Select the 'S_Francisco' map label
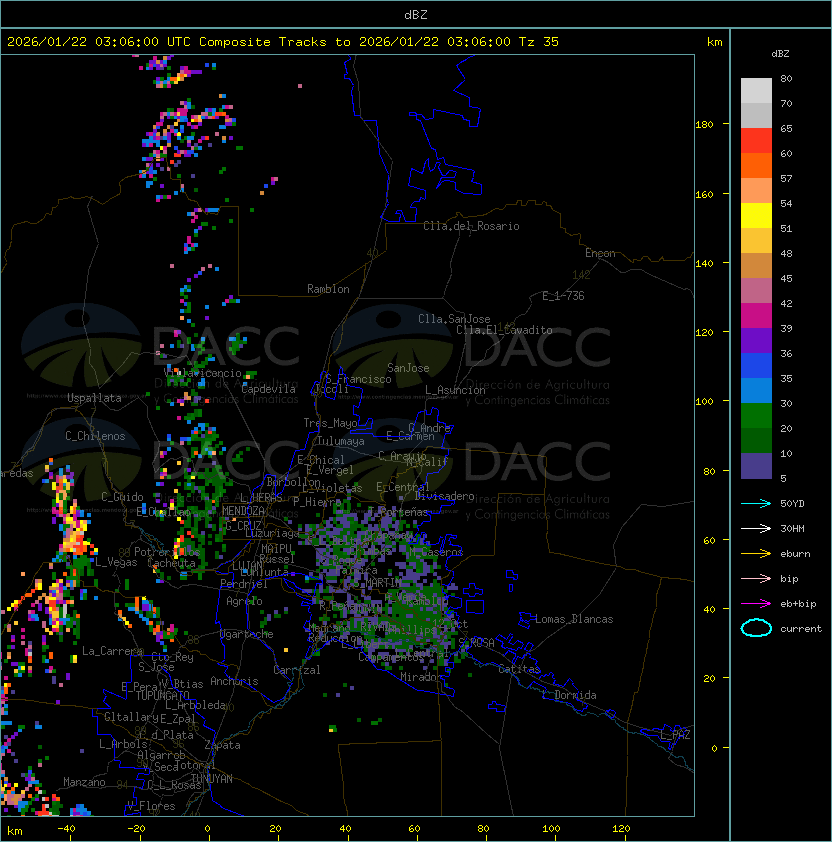This screenshot has height=842, width=832. (358, 379)
